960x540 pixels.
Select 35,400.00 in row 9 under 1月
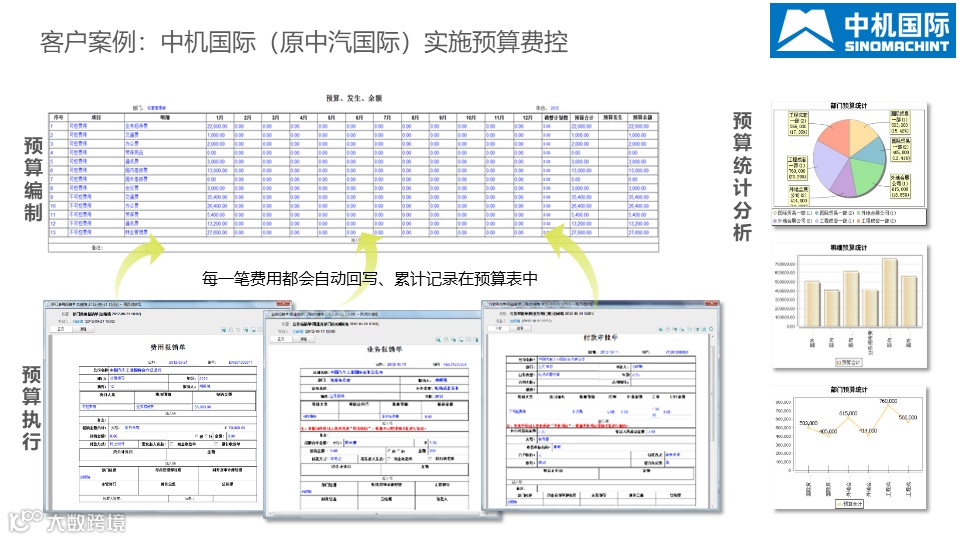217,197
